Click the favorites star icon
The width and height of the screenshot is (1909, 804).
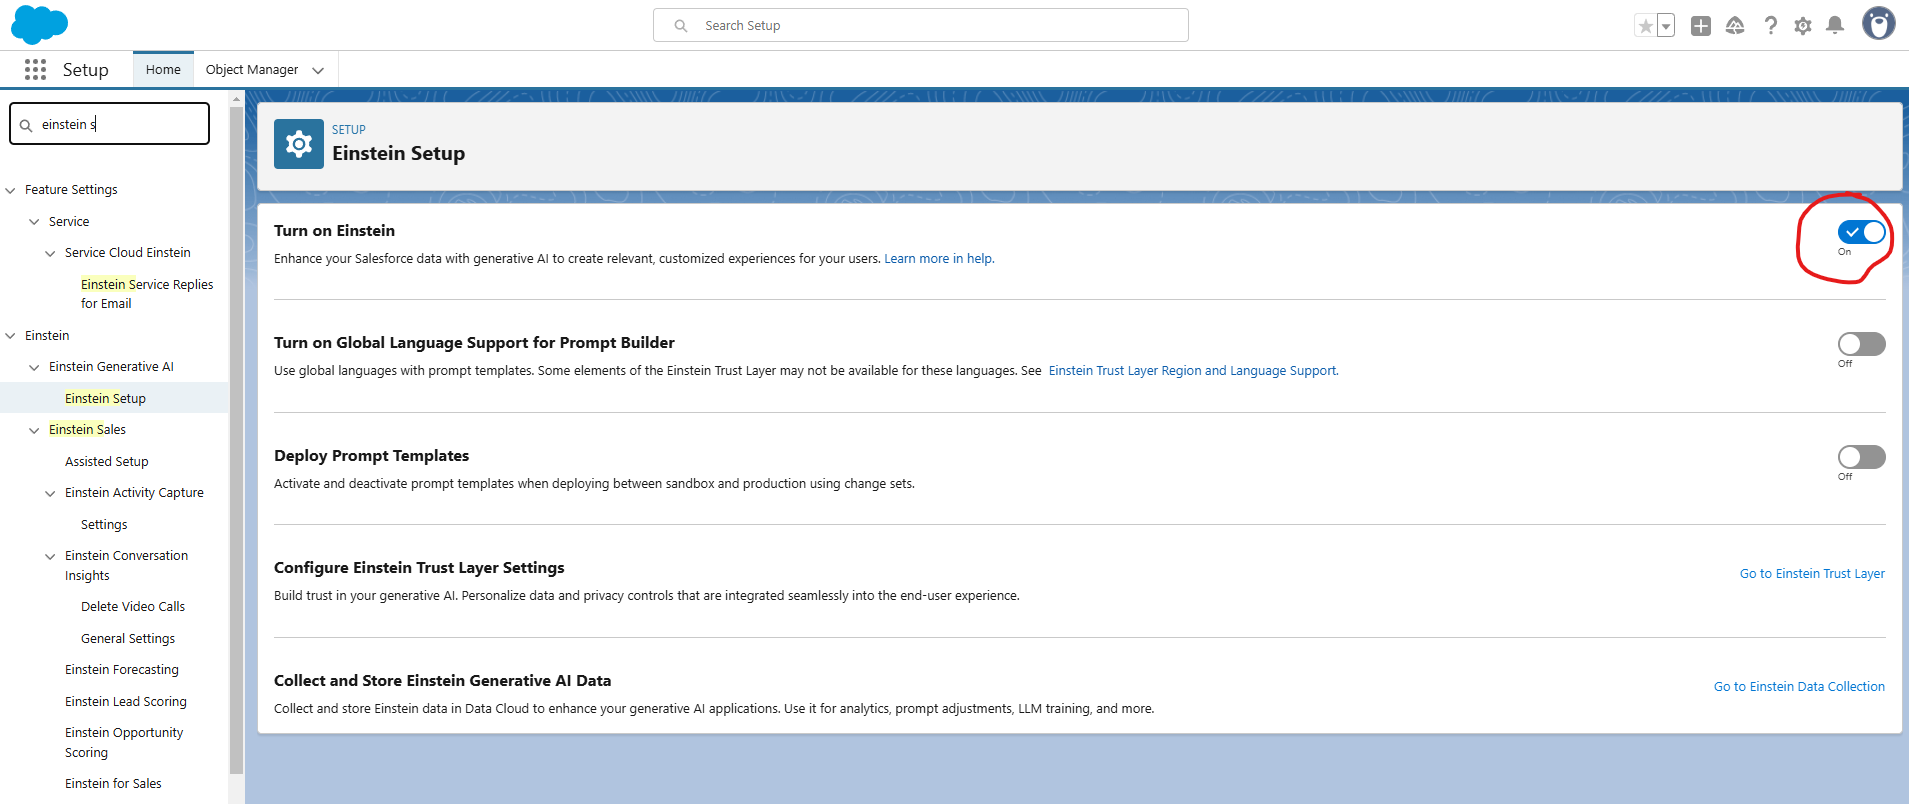pos(1645,26)
